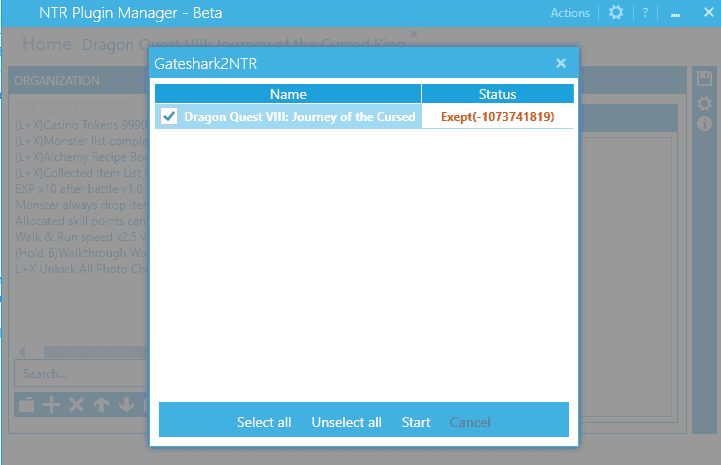Click the move down arrow icon

pos(126,405)
